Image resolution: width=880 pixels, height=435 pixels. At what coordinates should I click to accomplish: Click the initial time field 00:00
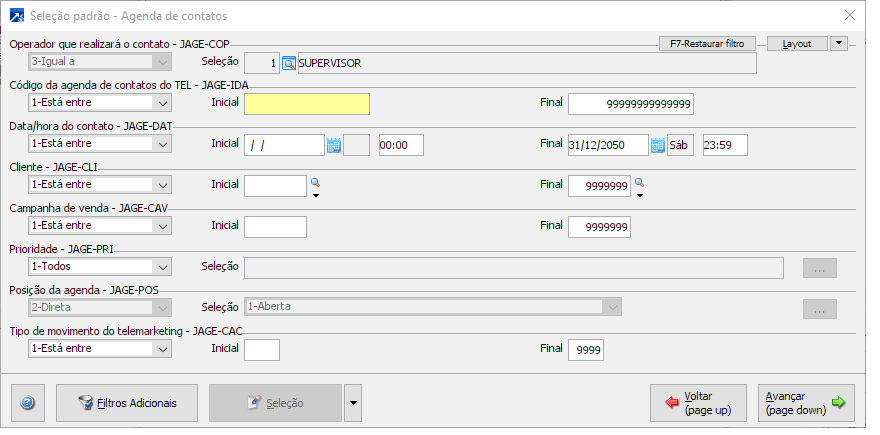coord(401,145)
